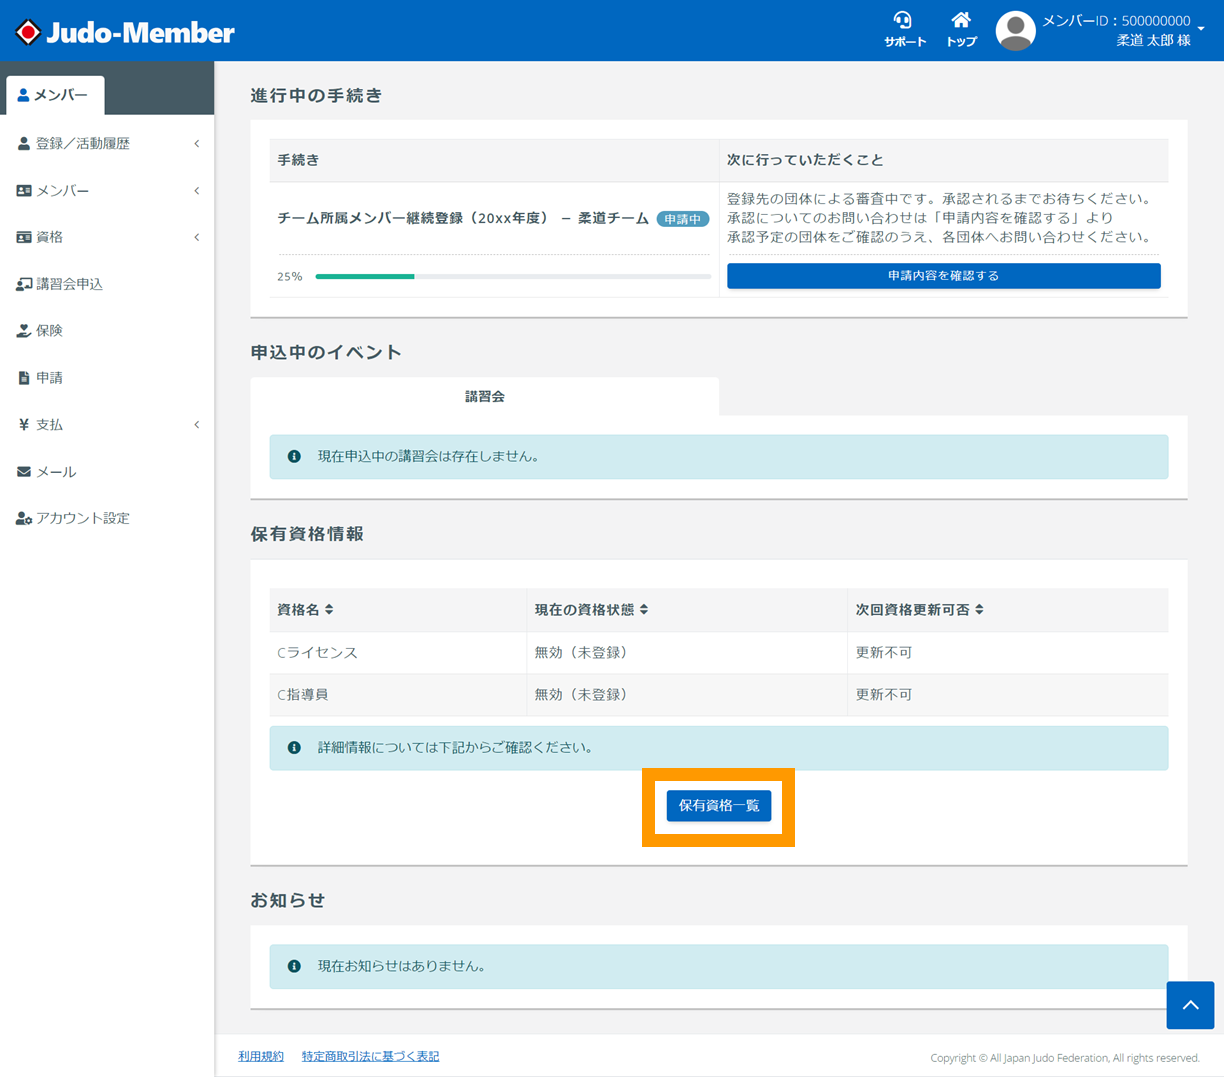Screen dimensions: 1224x1077
Task: Click the 資格 card icon in the sidebar
Action: click(x=24, y=237)
